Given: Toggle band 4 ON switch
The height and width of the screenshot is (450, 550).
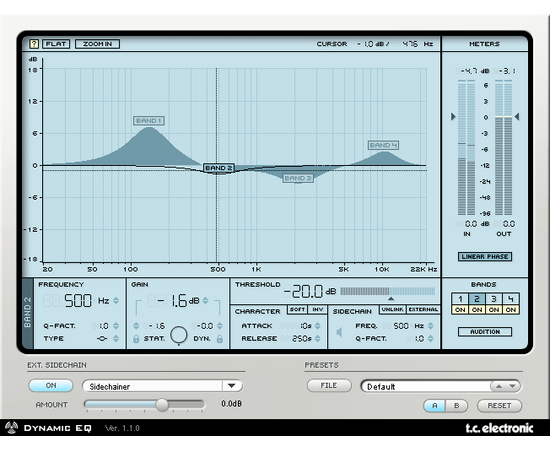Looking at the screenshot, I should click(511, 310).
